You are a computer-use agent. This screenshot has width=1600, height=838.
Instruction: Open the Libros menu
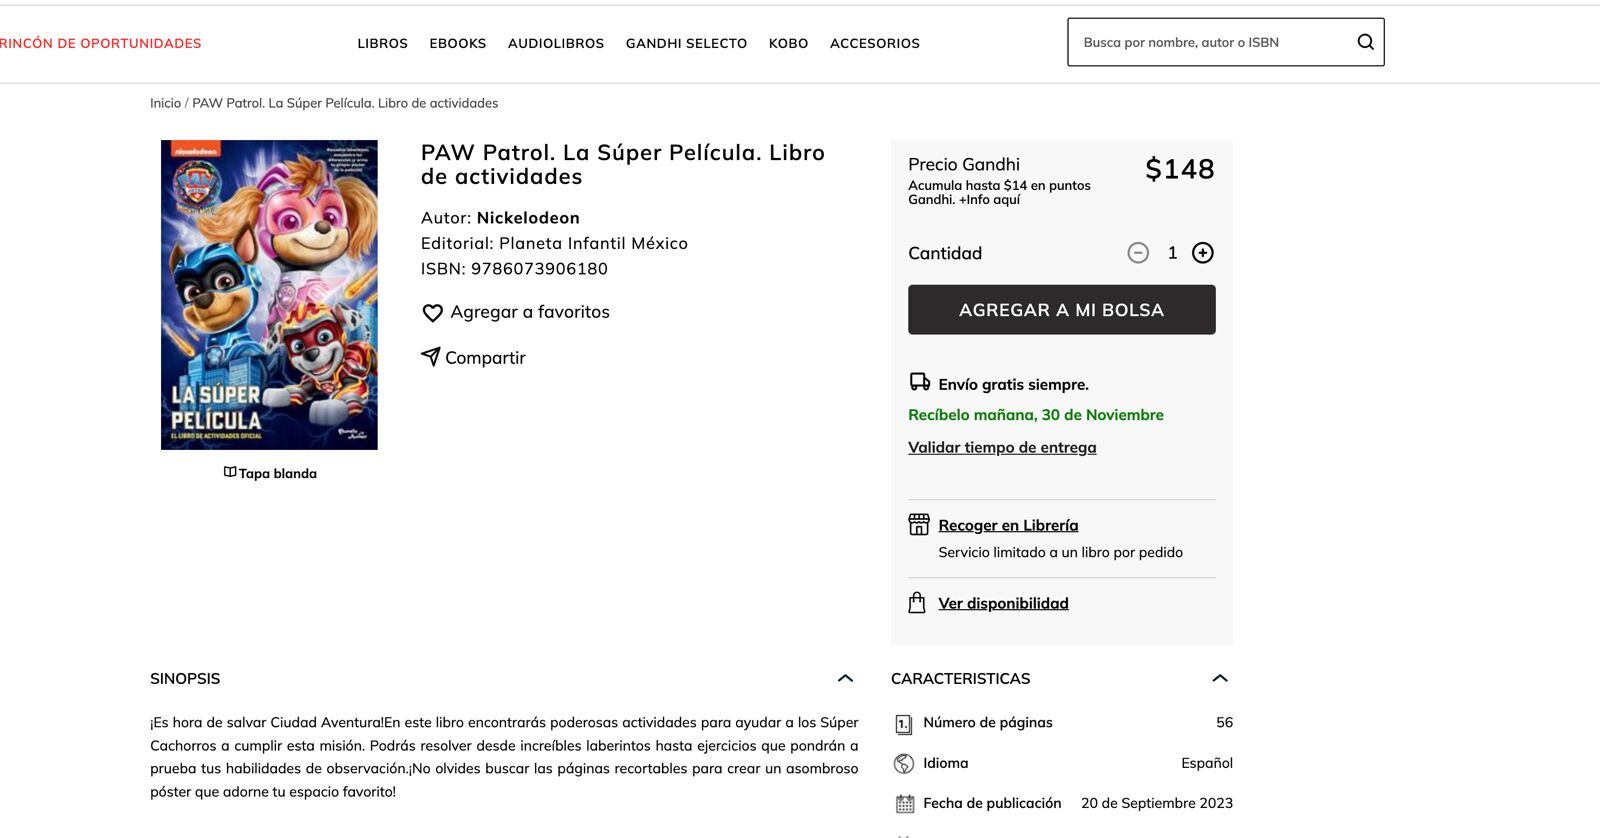pos(382,43)
